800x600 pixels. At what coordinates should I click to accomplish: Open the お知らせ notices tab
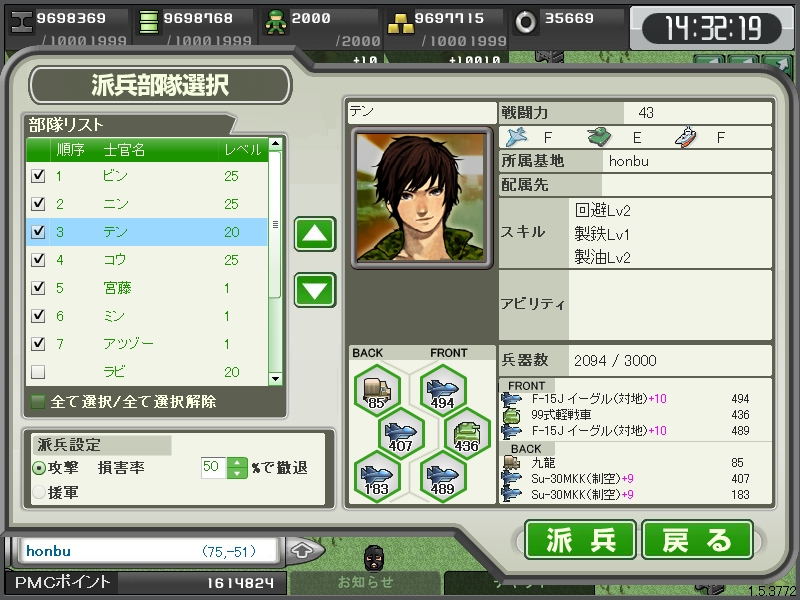tap(365, 582)
